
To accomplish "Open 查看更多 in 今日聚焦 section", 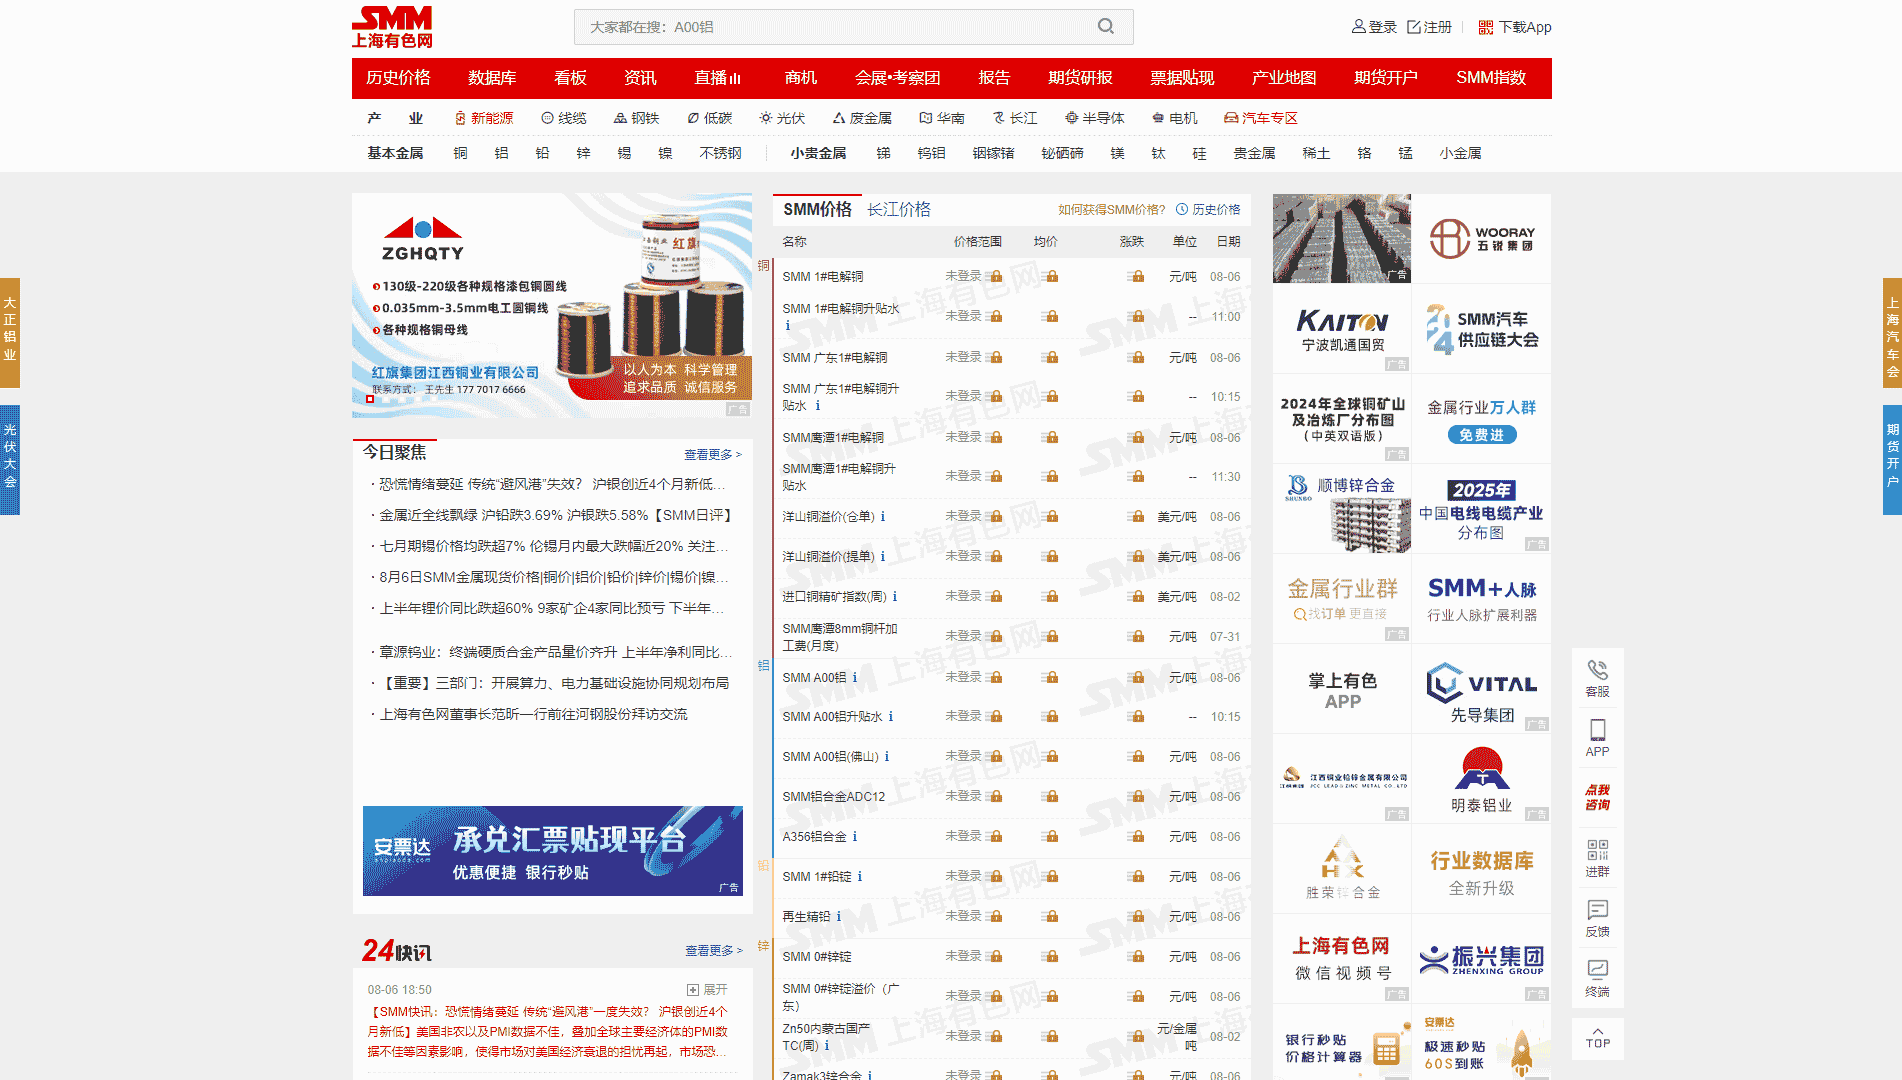I will click(x=713, y=454).
